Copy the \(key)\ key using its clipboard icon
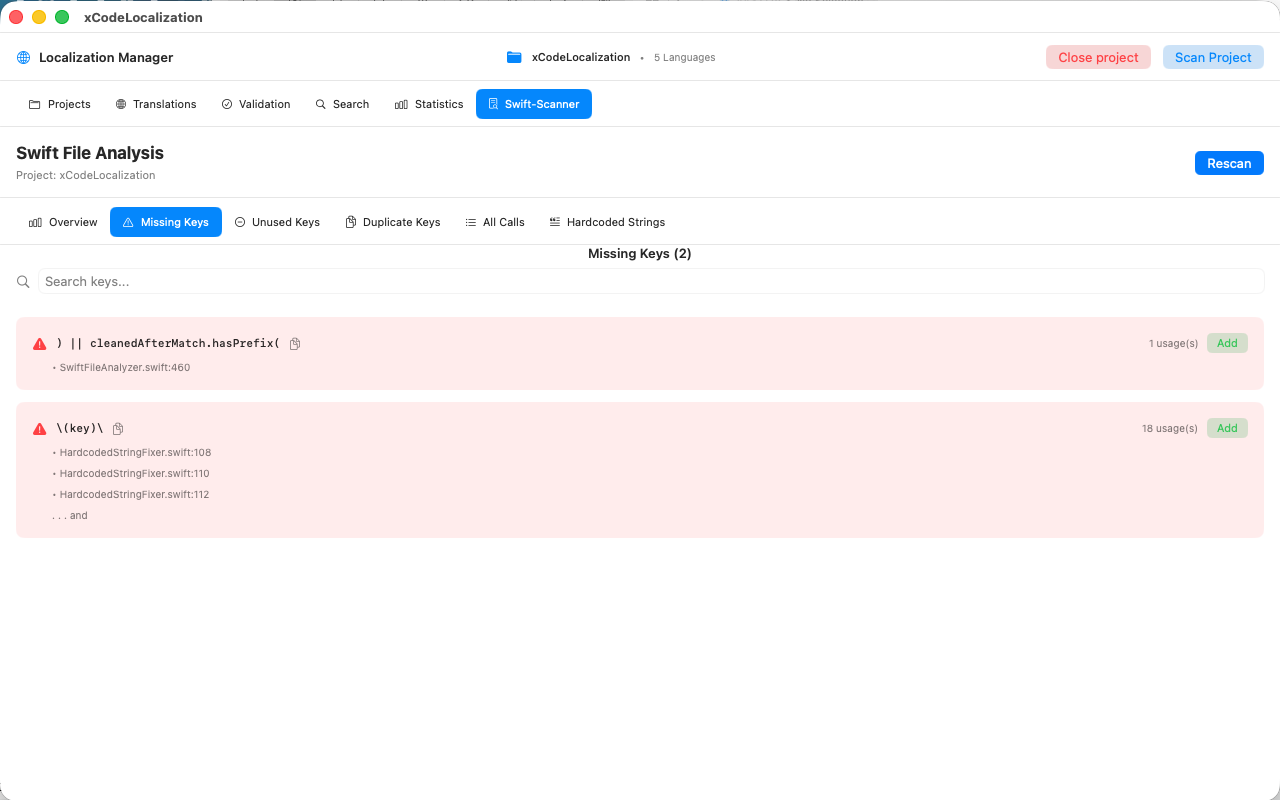Viewport: 1280px width, 800px height. (117, 428)
